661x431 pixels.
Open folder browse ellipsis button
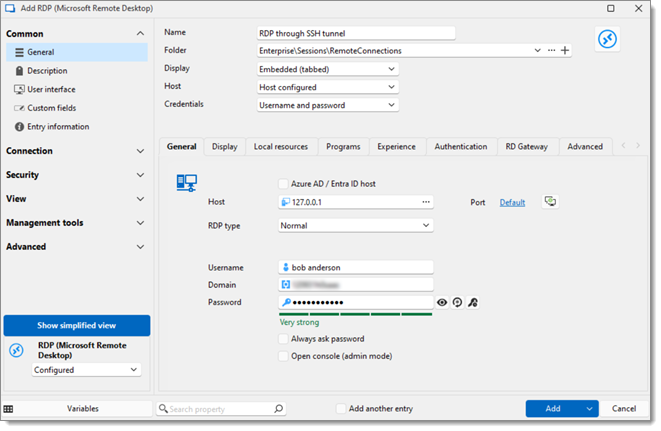[x=551, y=51]
